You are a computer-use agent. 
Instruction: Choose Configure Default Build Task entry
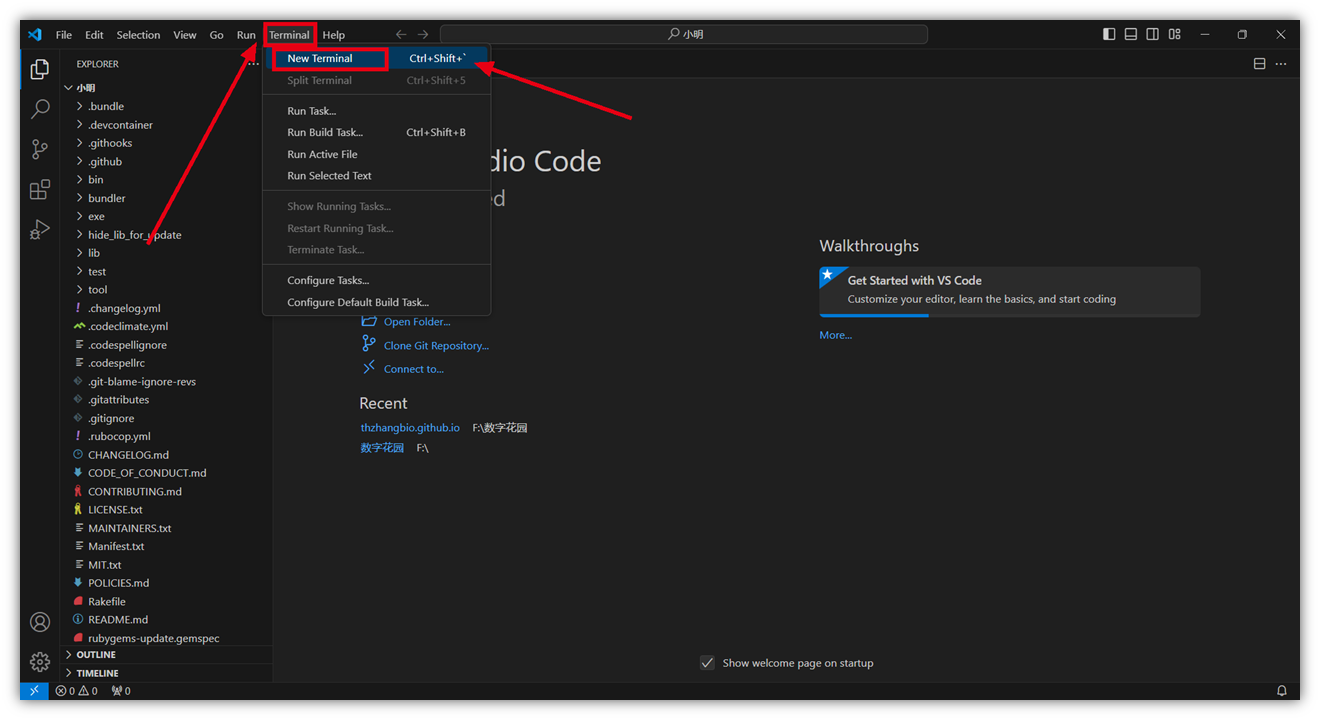coord(376,302)
